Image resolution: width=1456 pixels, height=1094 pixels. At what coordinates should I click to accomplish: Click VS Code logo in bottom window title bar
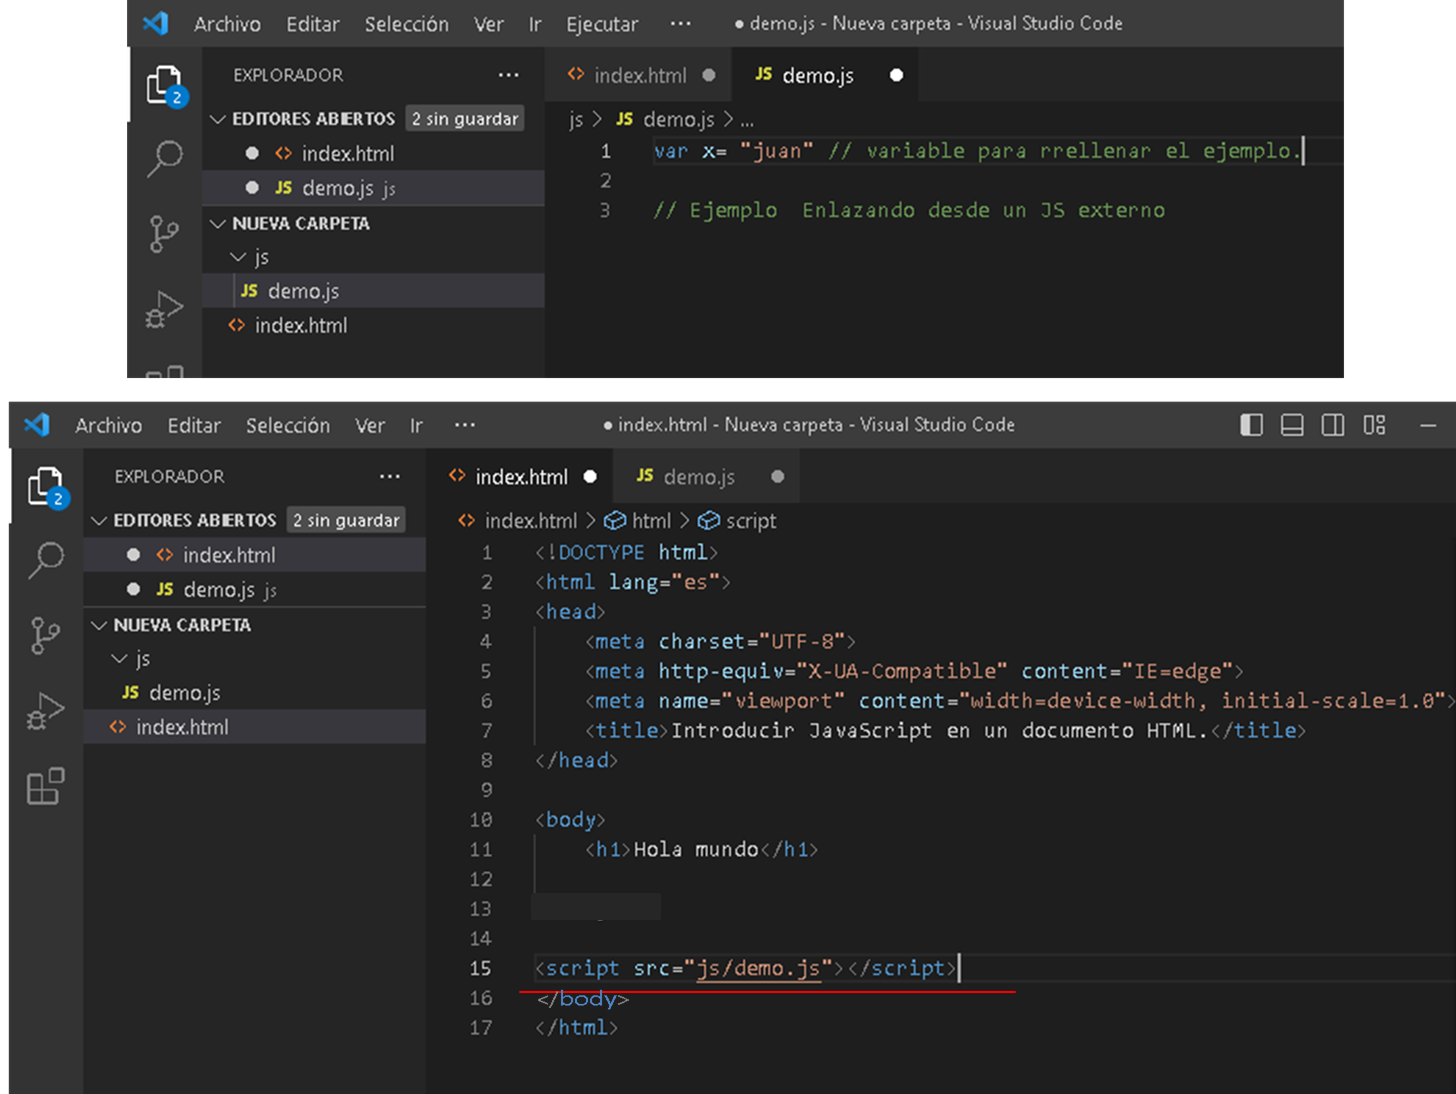pos(37,424)
